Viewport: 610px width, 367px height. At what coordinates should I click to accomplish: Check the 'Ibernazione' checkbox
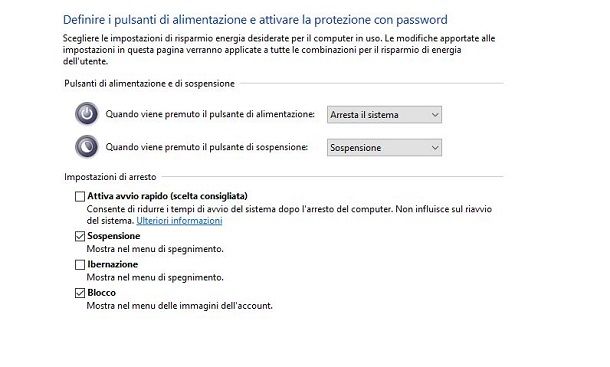(x=80, y=265)
